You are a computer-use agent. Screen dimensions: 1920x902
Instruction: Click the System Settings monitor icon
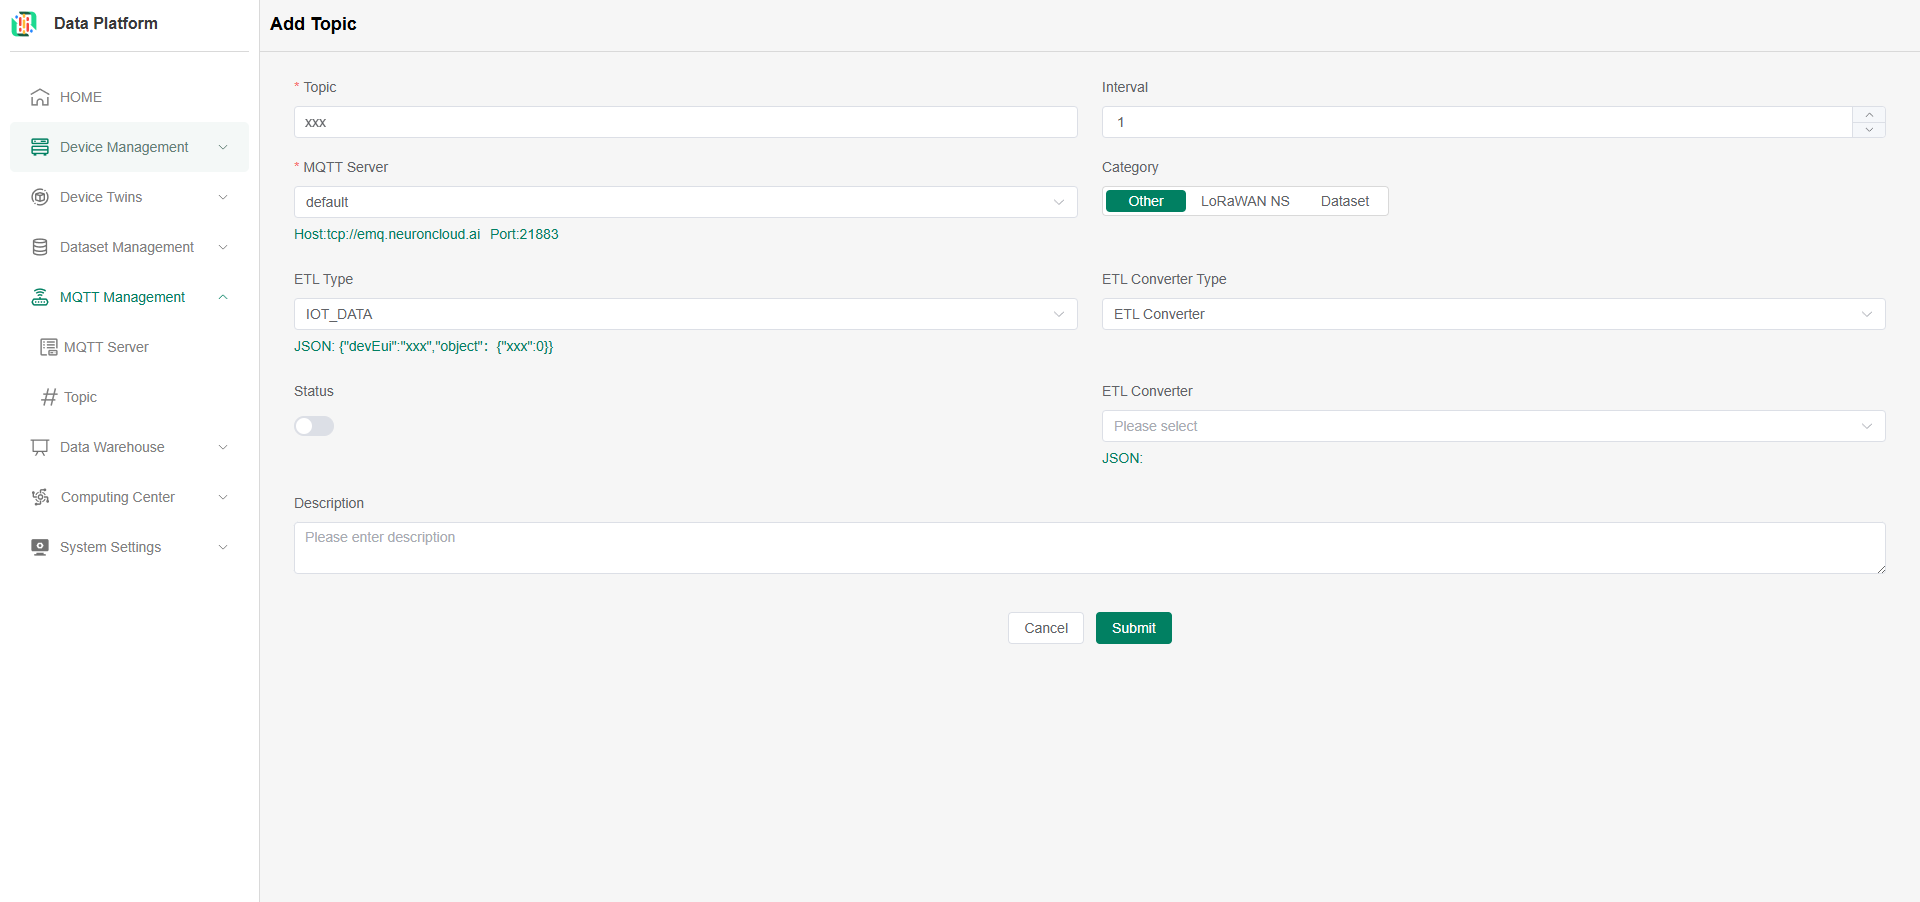point(40,547)
